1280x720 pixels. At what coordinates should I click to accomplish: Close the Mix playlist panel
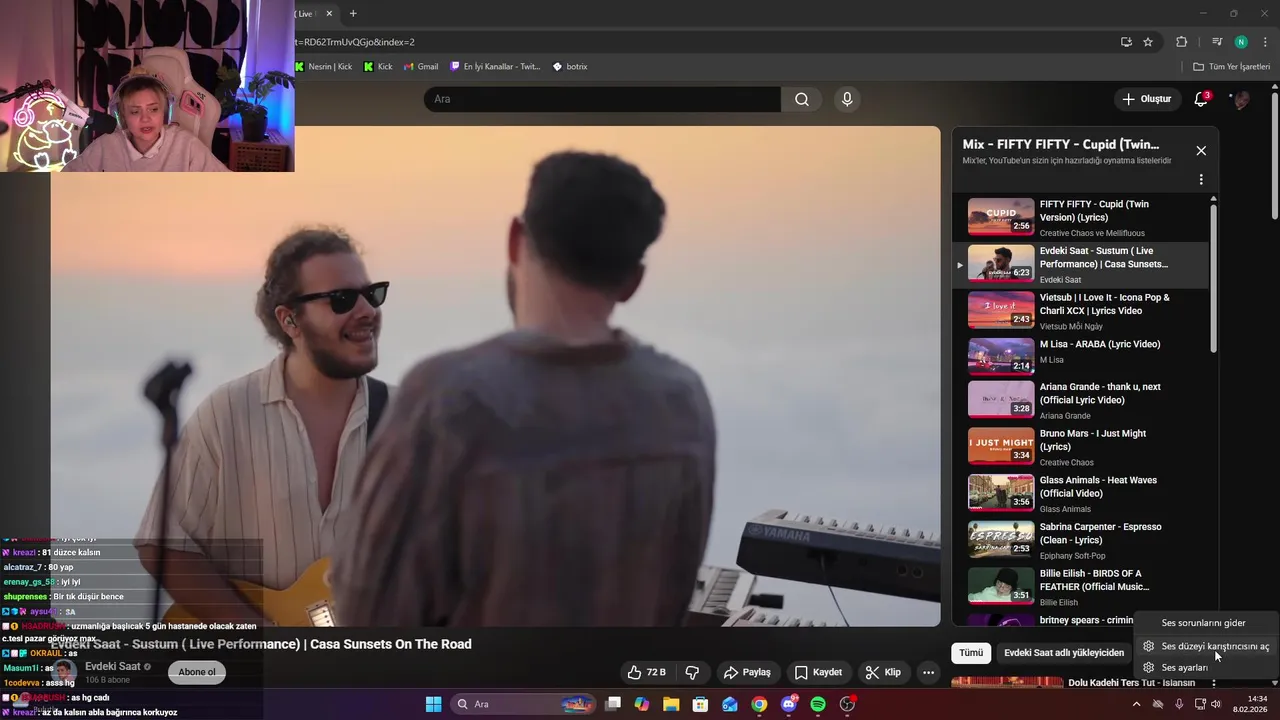[1201, 150]
